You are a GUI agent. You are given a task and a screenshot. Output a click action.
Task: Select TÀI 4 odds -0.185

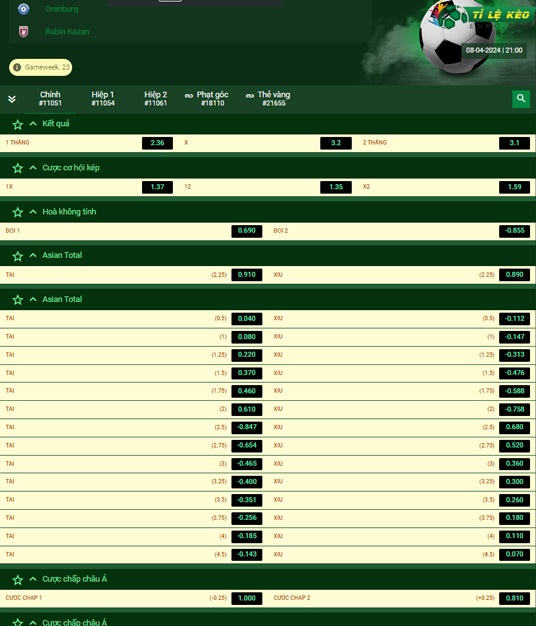pyautogui.click(x=247, y=536)
